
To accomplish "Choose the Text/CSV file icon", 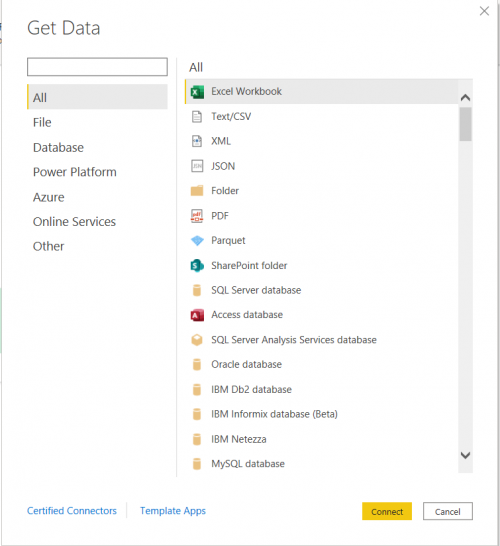I will 197,117.
